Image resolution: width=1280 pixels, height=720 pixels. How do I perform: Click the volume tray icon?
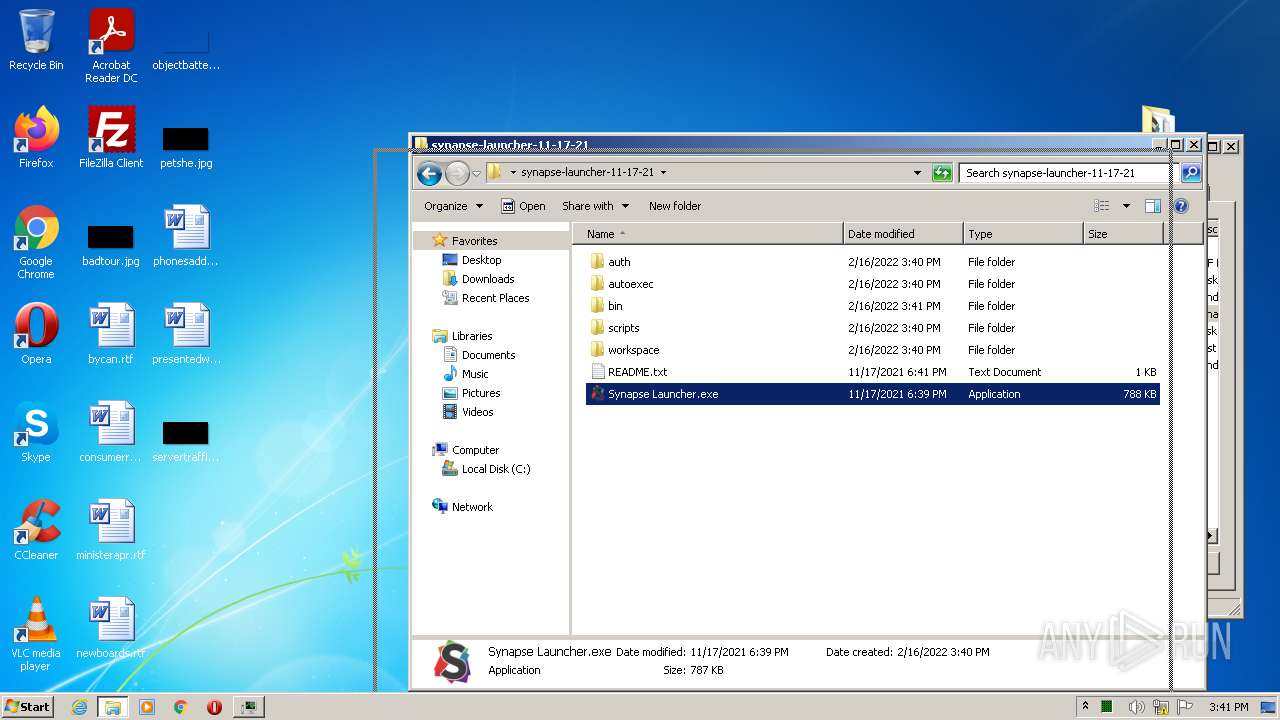[1136, 707]
